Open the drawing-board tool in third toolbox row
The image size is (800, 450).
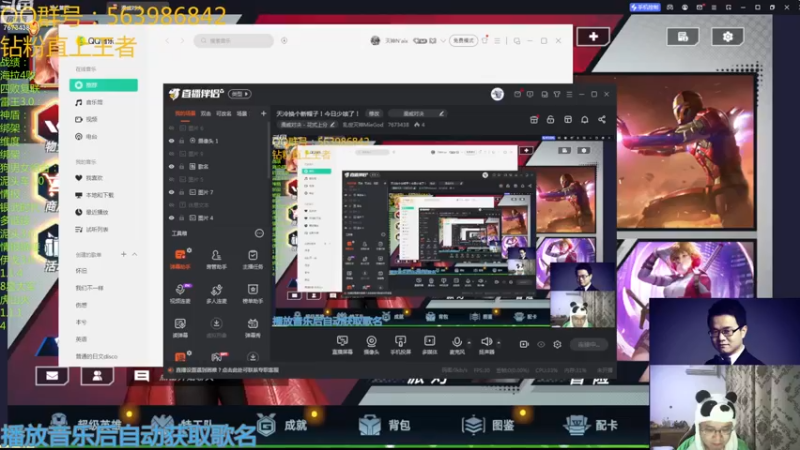click(180, 328)
